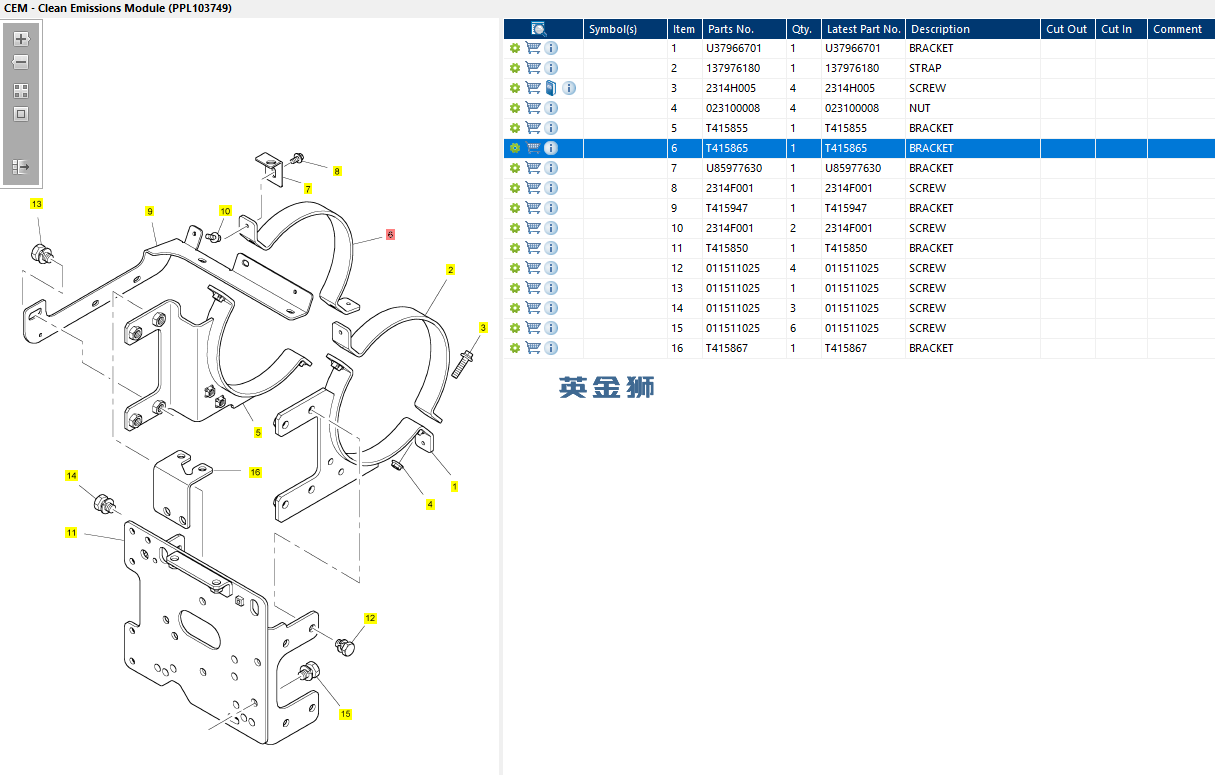Click parts number U85977630 cell
The width and height of the screenshot is (1215, 775).
[x=744, y=168]
